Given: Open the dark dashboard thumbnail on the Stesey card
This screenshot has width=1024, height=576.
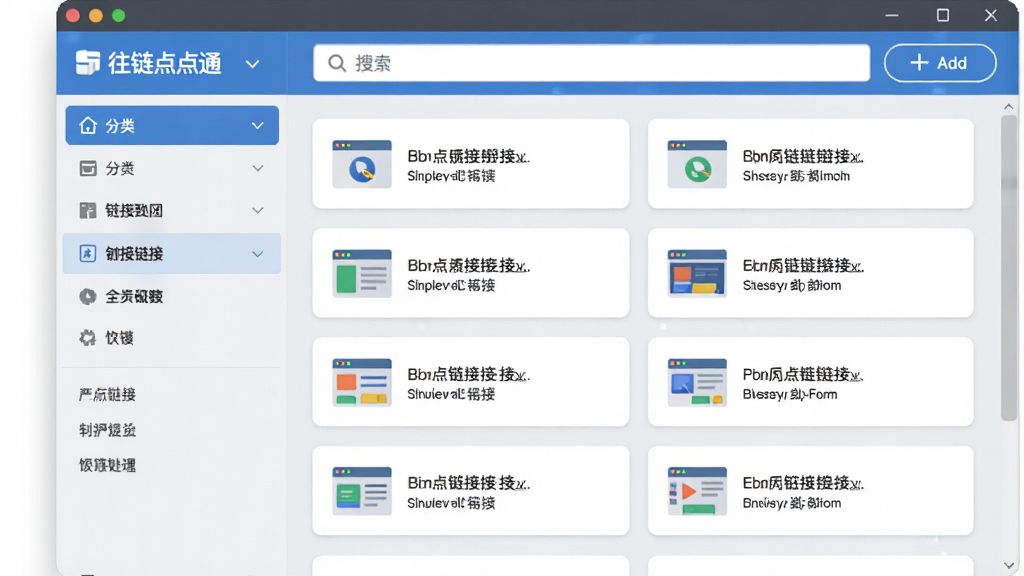Looking at the screenshot, I should click(697, 273).
